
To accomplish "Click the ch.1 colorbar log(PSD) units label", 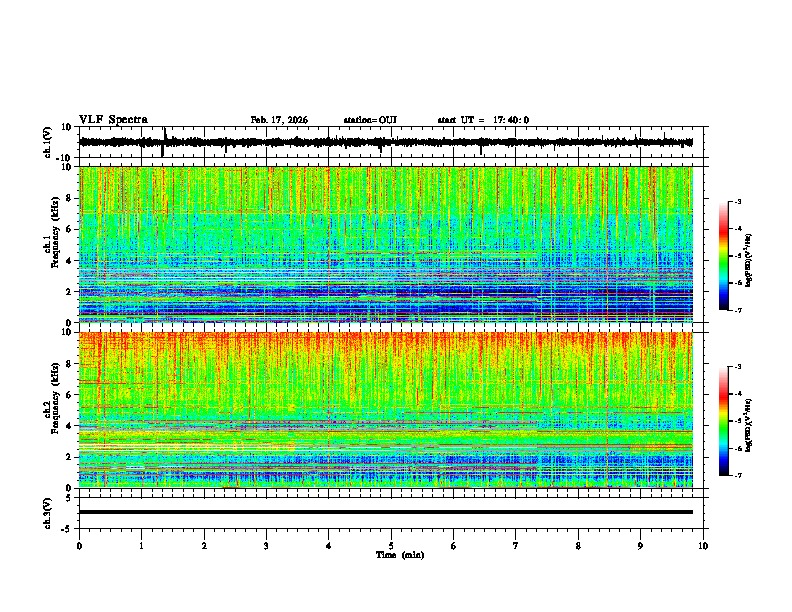I will coord(749,261).
